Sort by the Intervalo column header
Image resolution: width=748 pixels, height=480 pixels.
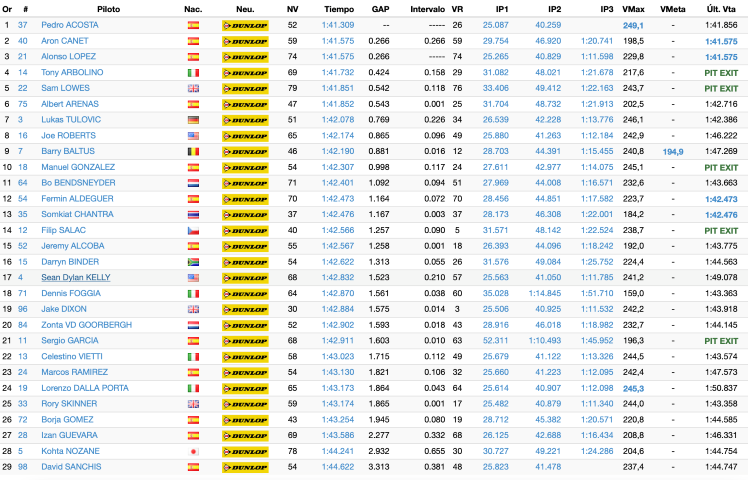(x=427, y=9)
